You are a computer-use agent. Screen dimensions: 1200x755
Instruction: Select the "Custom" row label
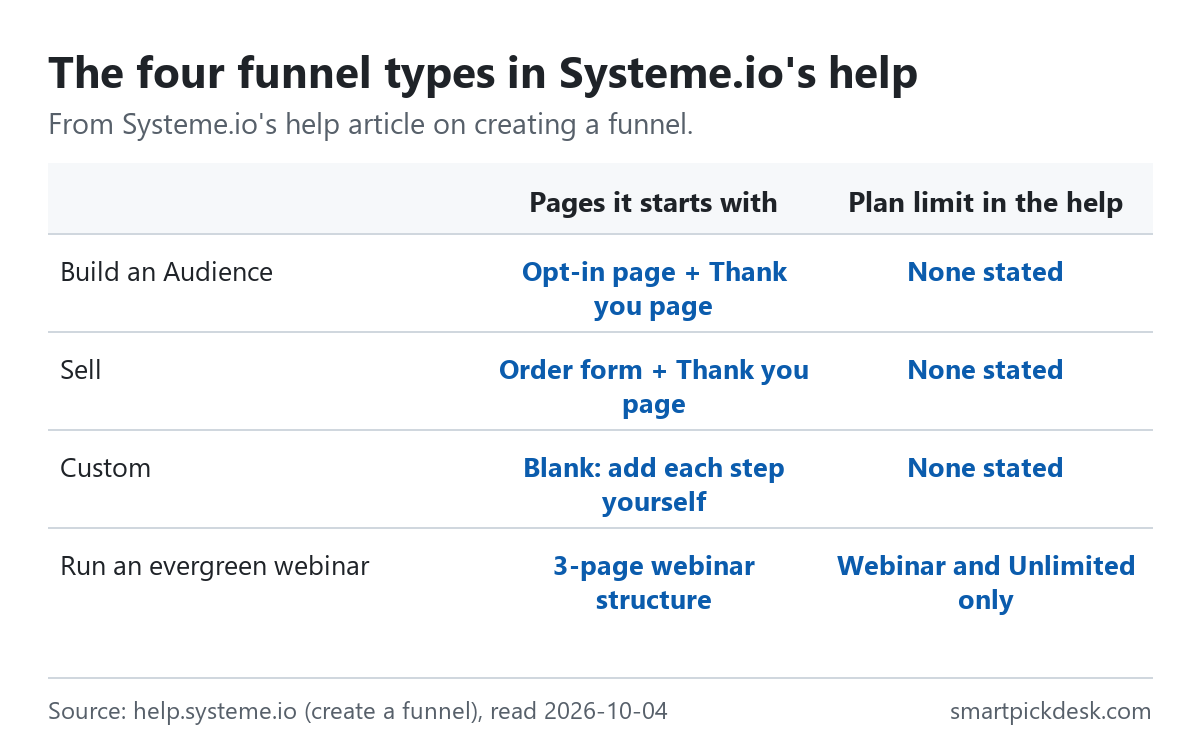pos(105,468)
